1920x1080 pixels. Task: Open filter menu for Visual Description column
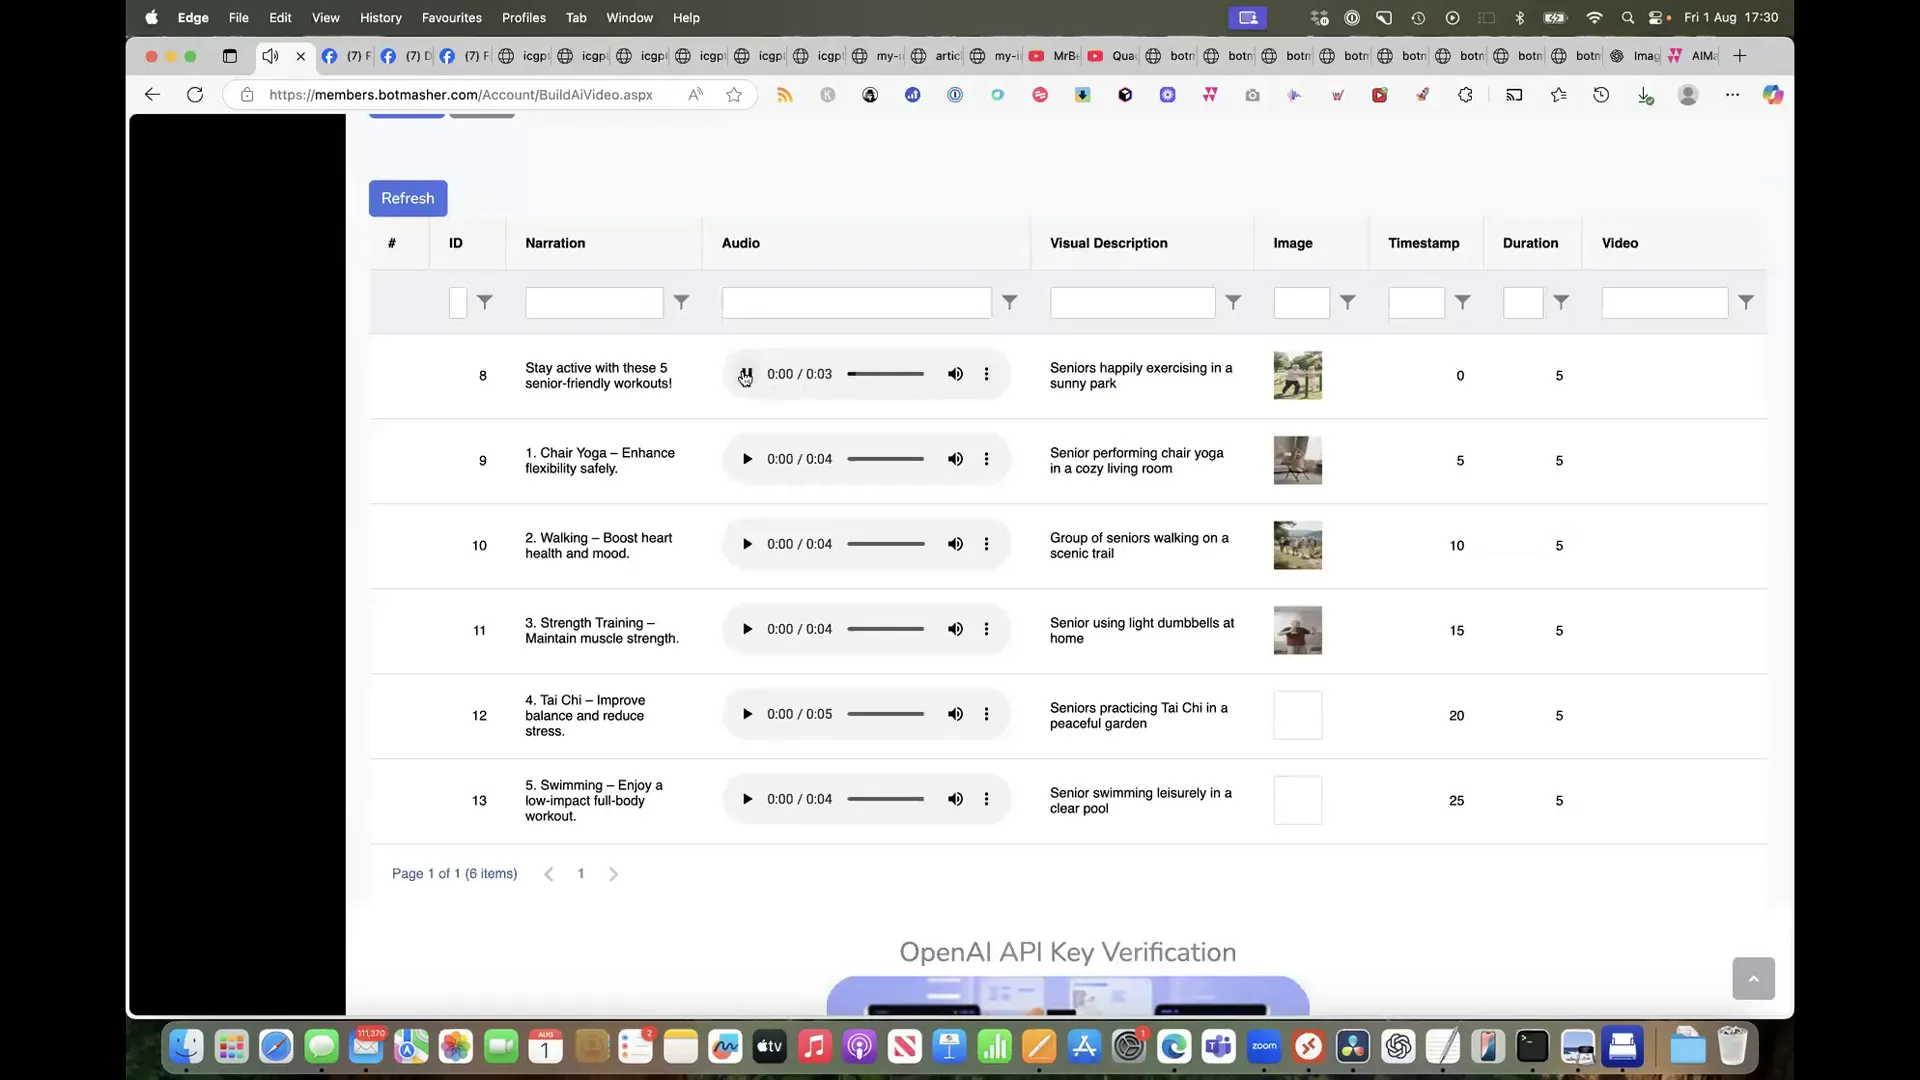click(1234, 302)
